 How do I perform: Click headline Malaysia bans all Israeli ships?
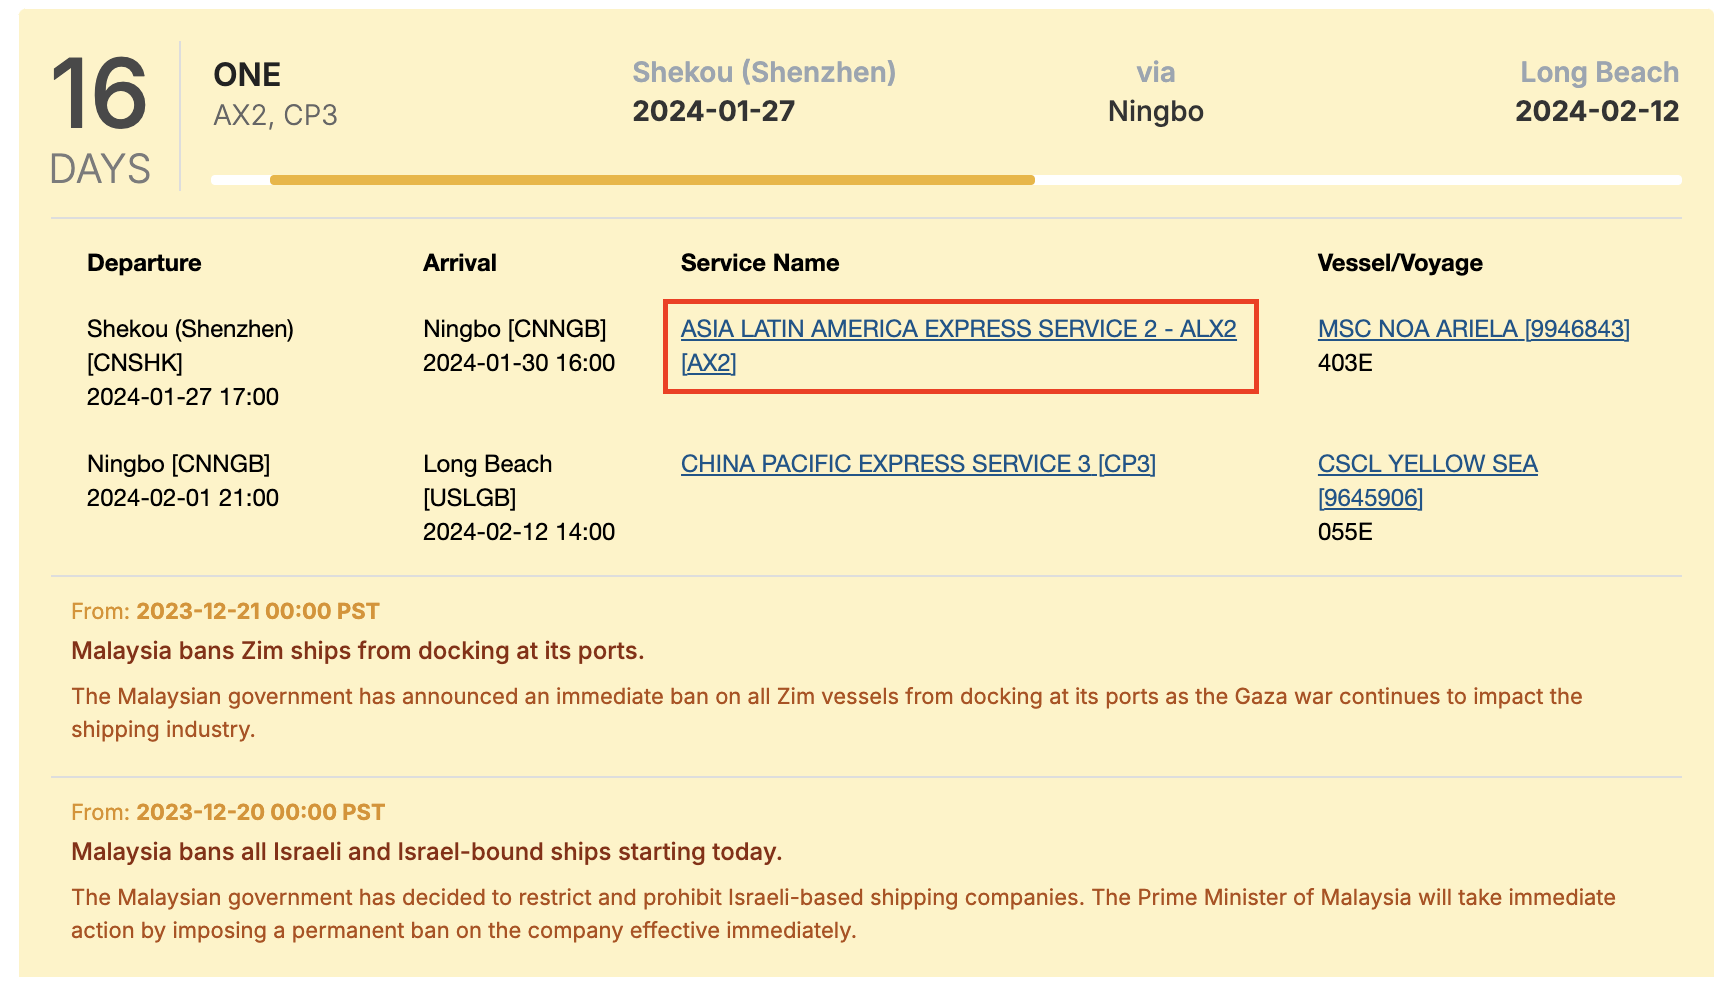(426, 852)
